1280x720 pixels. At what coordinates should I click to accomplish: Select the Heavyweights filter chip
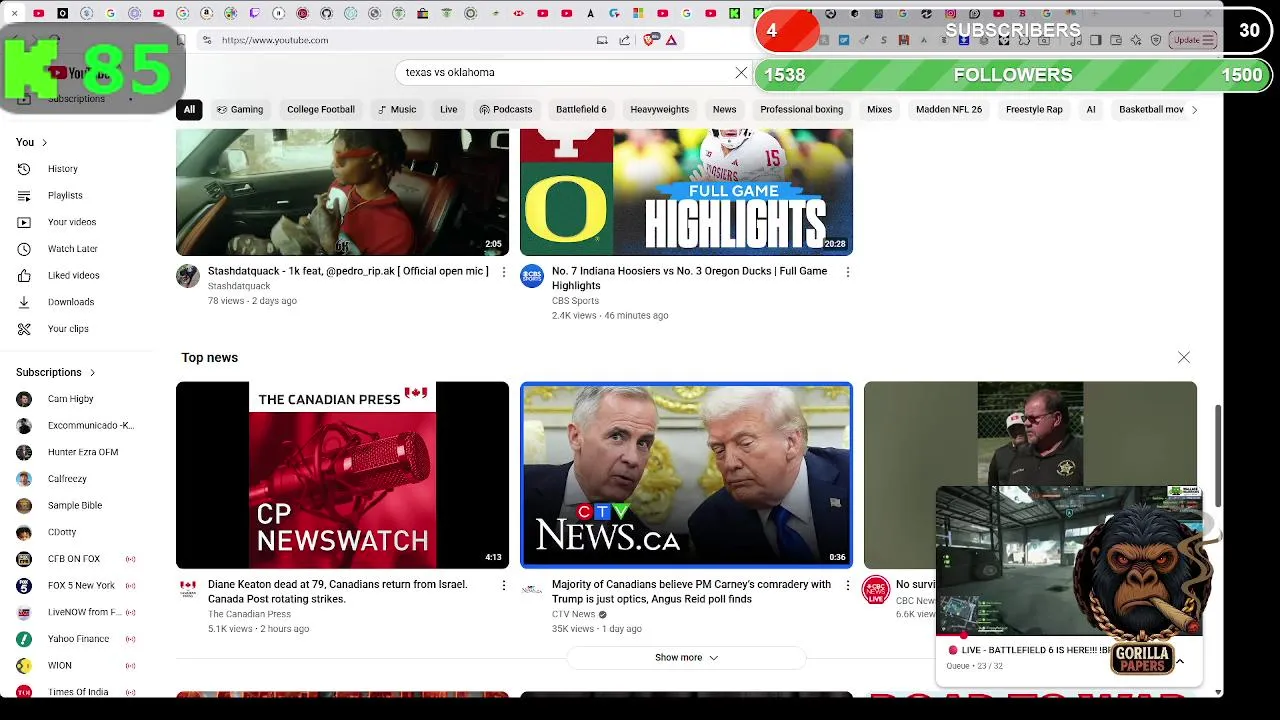[659, 109]
